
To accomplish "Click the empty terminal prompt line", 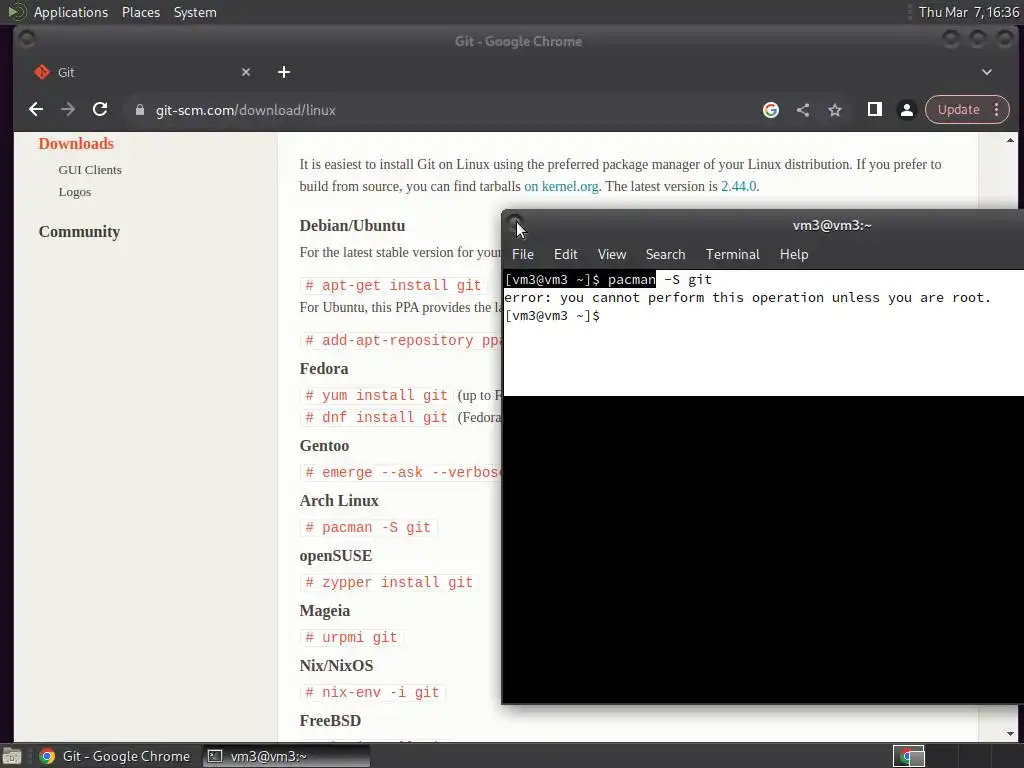I will pos(552,316).
